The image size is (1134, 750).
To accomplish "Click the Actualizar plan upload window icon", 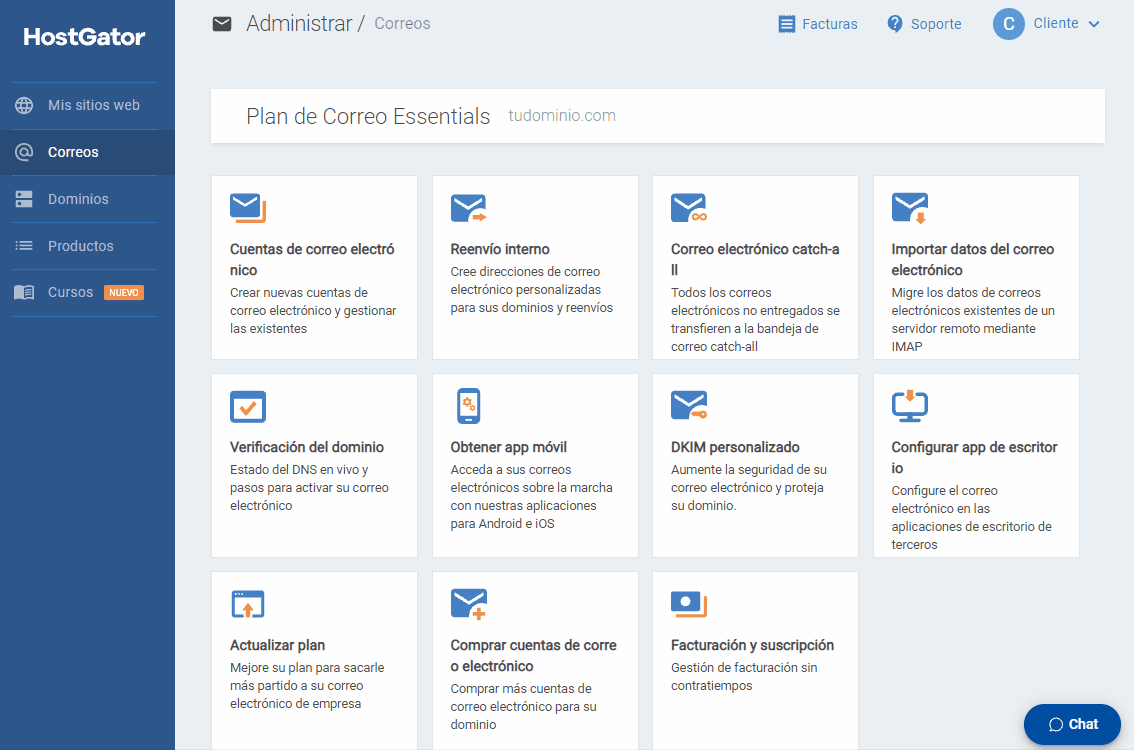I will pos(247,604).
